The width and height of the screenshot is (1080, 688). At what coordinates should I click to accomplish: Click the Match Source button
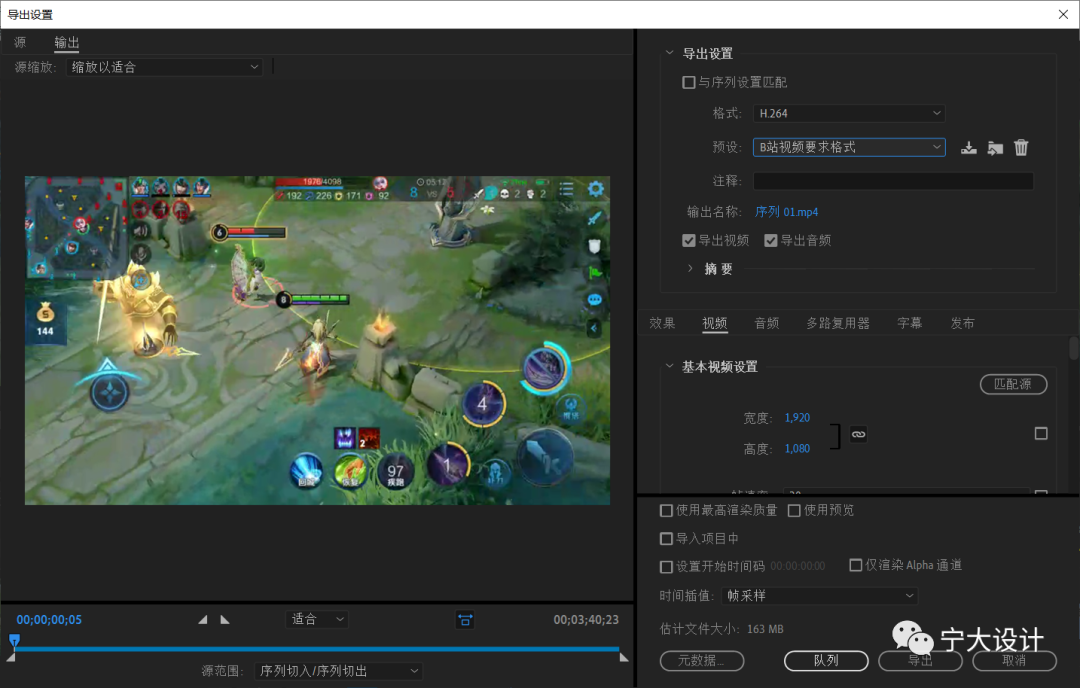[1013, 384]
